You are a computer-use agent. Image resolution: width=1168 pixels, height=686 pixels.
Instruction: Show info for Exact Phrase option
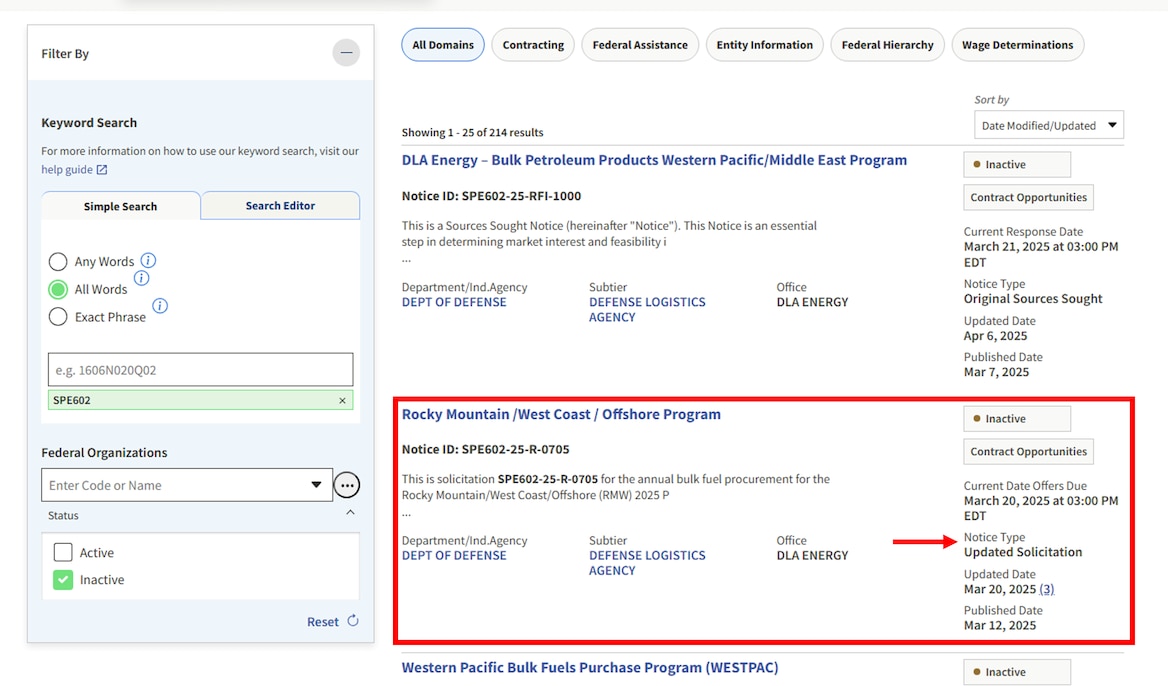pyautogui.click(x=160, y=306)
